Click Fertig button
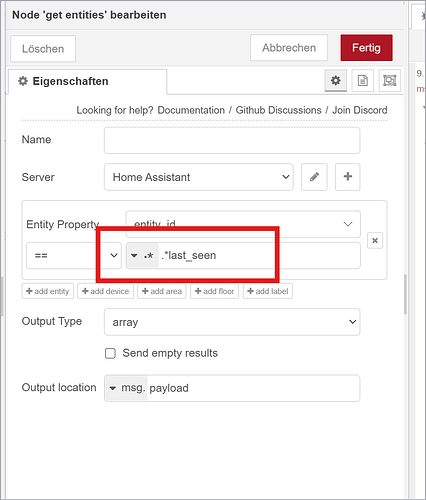The width and height of the screenshot is (426, 500). point(366,48)
